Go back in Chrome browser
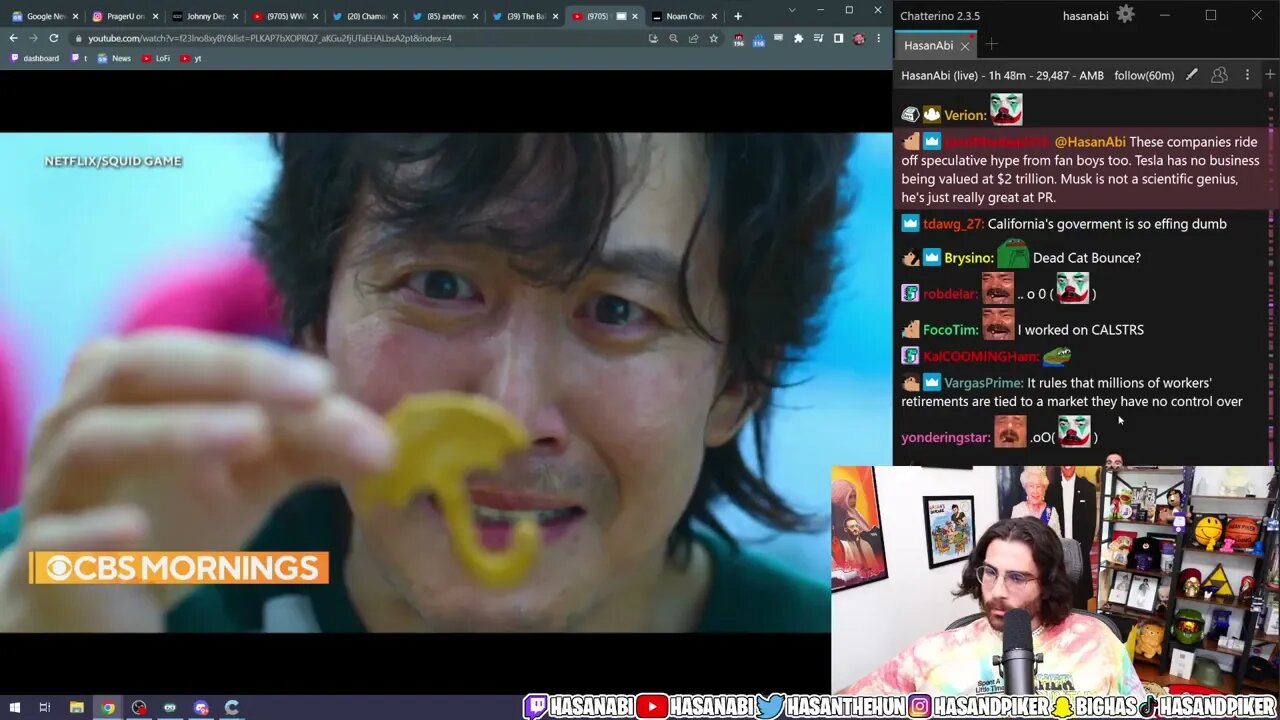The image size is (1280, 720). [13, 38]
